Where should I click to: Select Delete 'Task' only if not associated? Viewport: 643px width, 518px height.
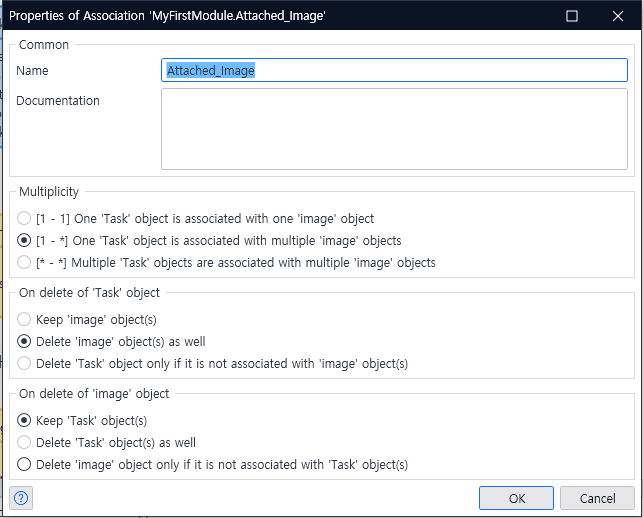(25, 364)
